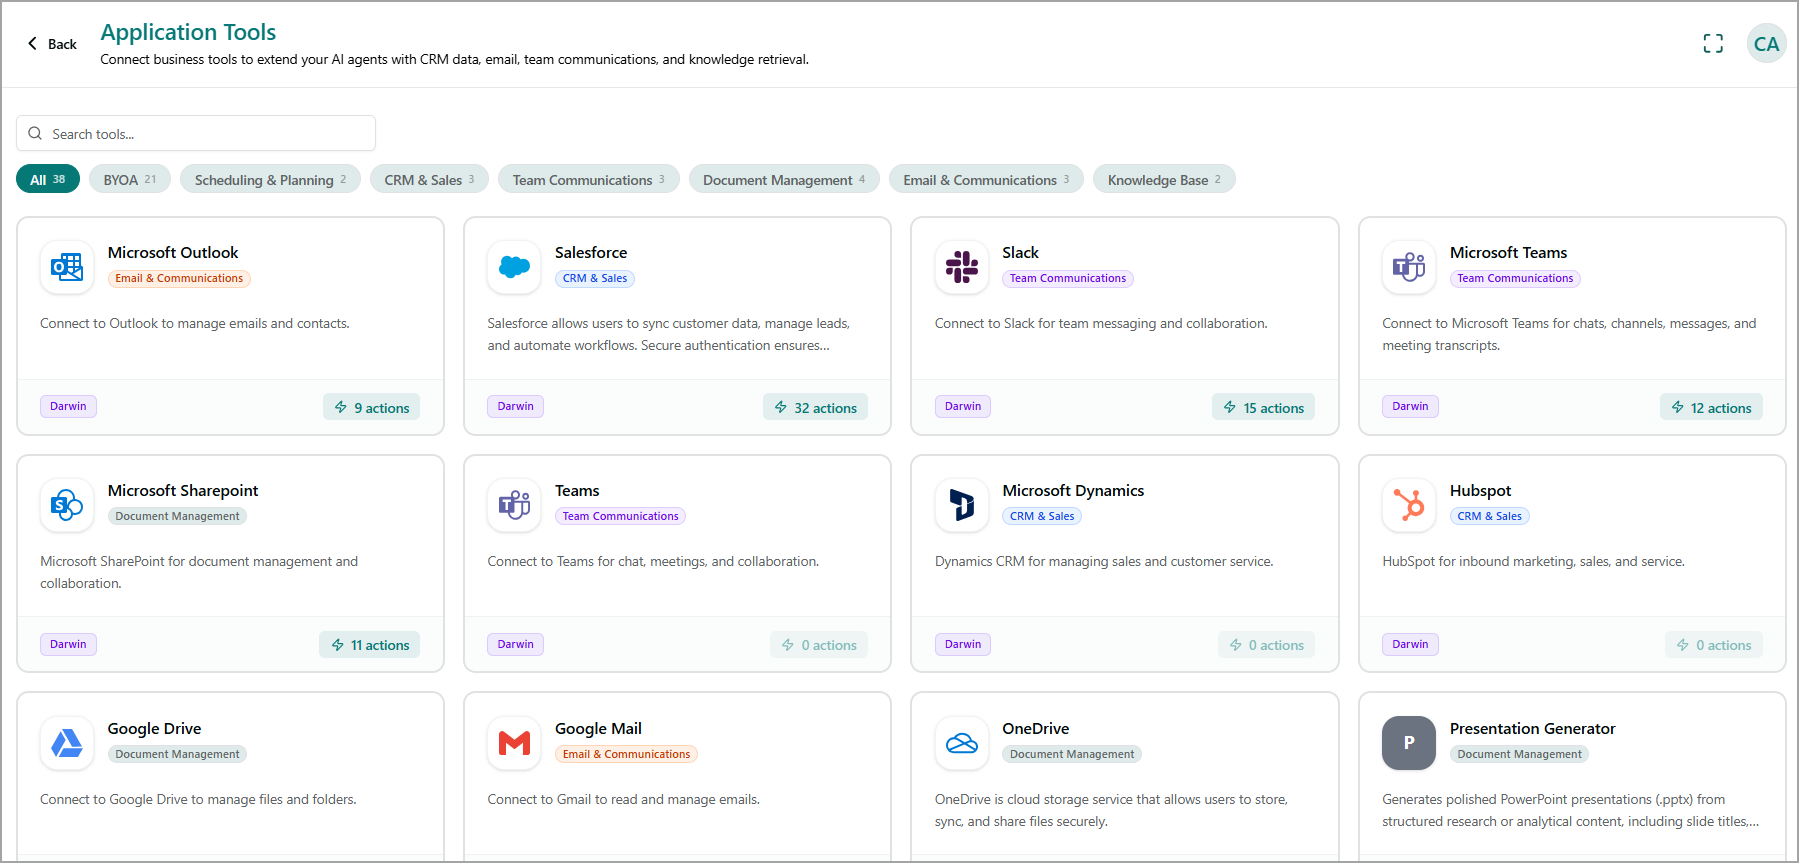1799x863 pixels.
Task: Click Team Communications tag under Slack
Action: [1067, 279]
